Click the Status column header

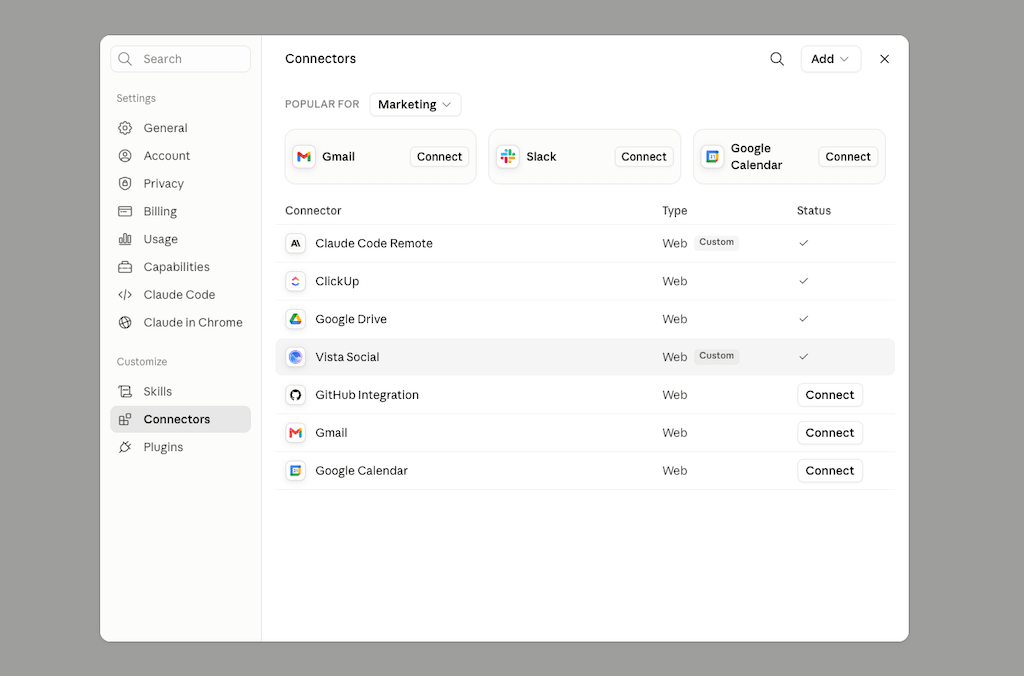(814, 211)
